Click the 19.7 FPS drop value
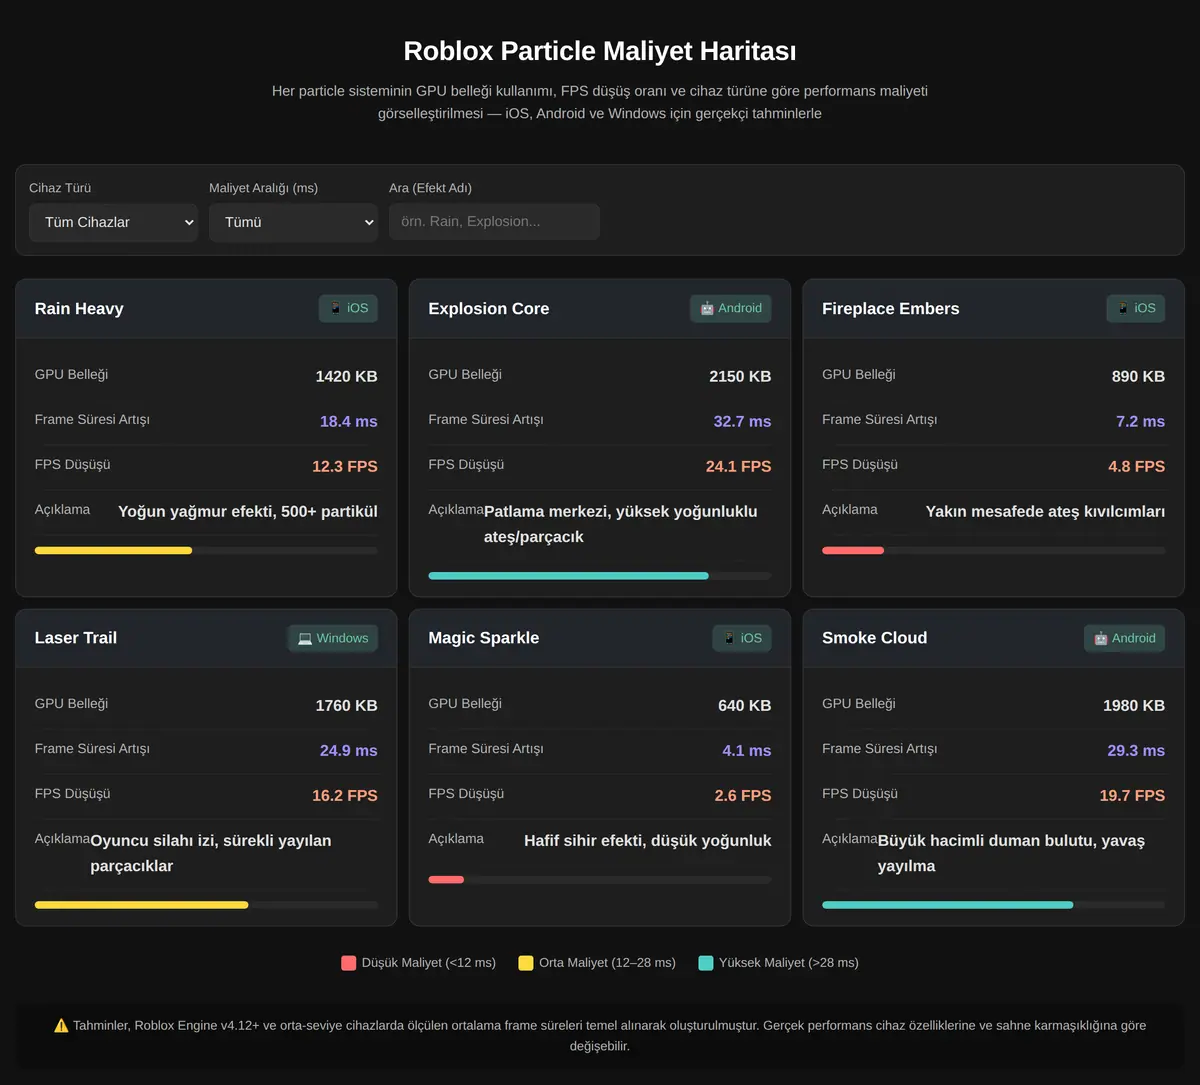1200x1085 pixels. [x=1132, y=795]
